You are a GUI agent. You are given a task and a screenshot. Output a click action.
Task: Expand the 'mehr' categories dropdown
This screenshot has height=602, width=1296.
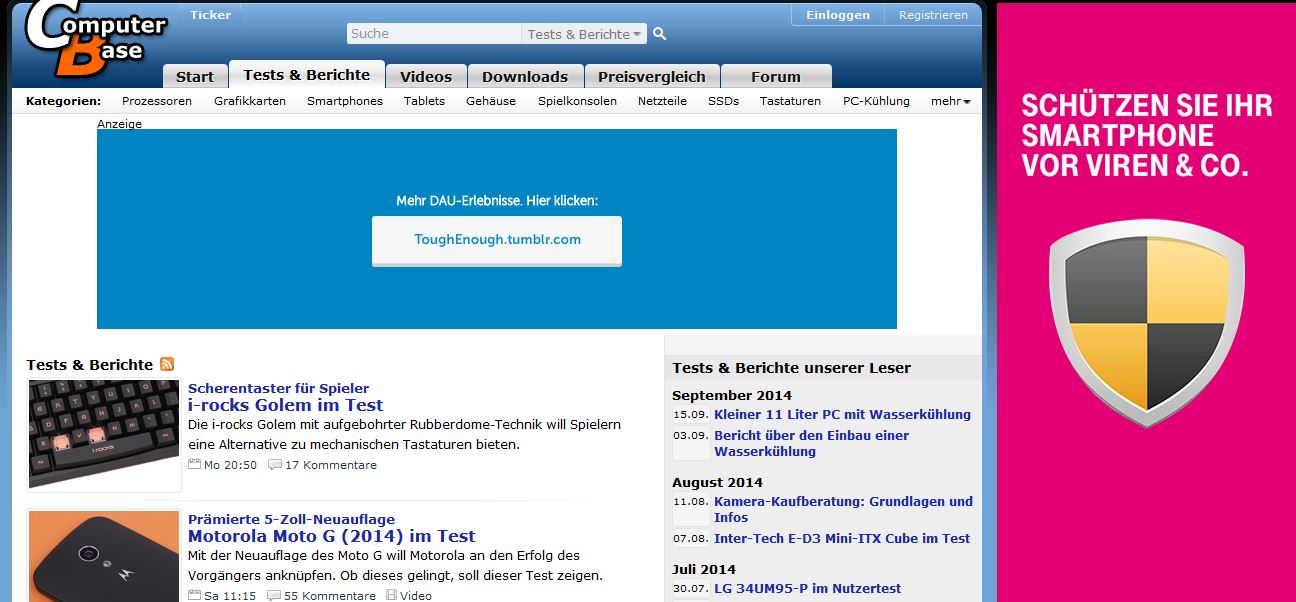coord(950,101)
